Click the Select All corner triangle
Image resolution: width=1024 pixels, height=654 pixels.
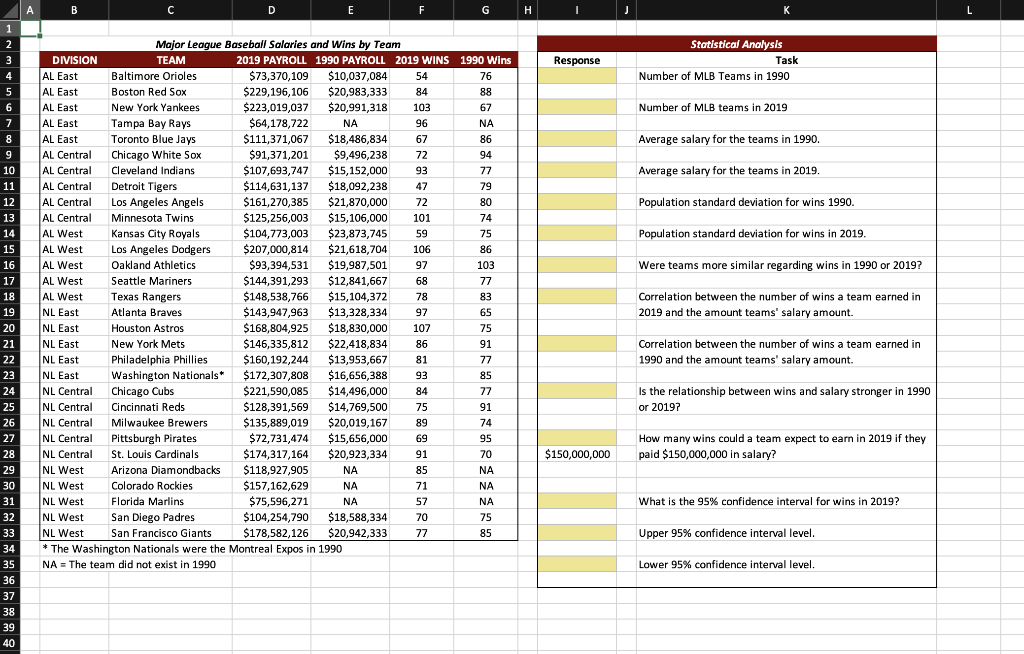[10, 10]
